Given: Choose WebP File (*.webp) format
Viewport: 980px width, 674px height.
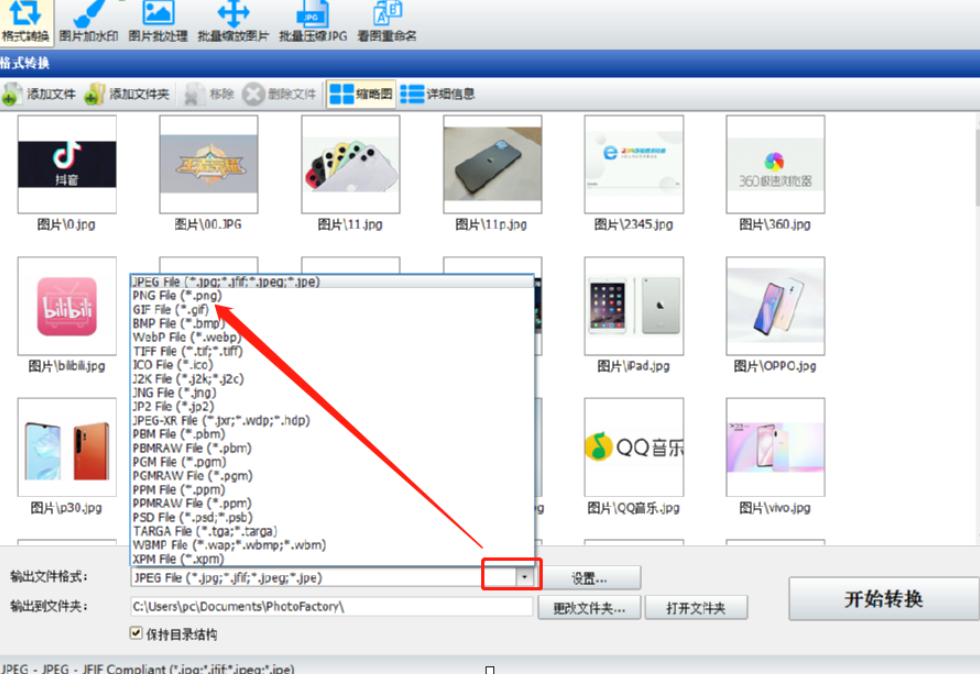Looking at the screenshot, I should (x=332, y=337).
